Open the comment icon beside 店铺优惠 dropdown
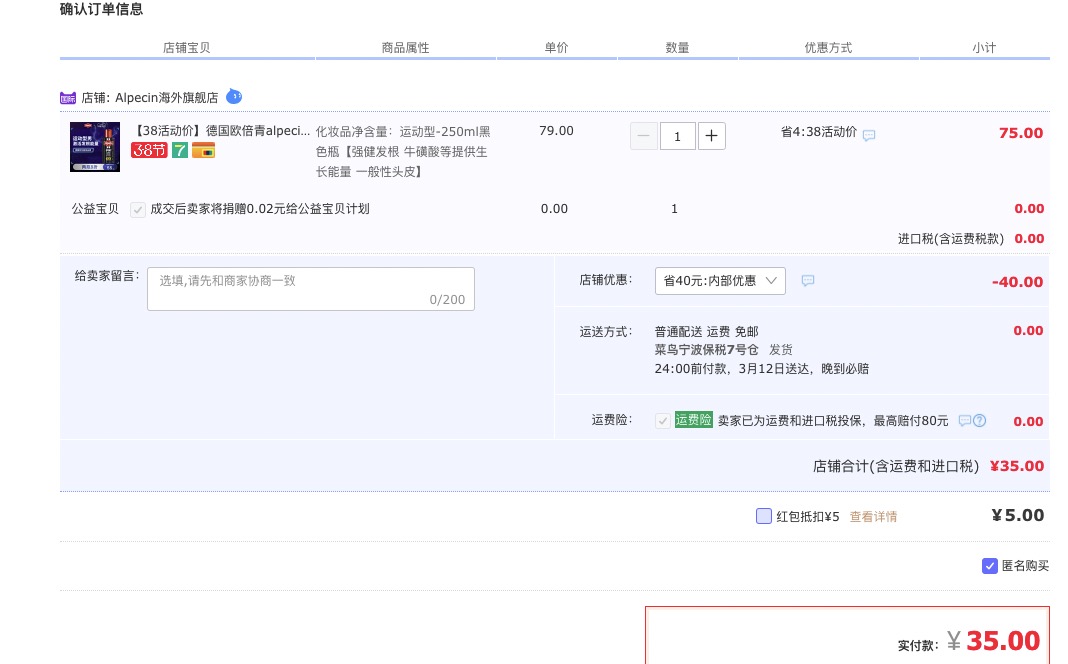The image size is (1068, 664). pos(808,281)
